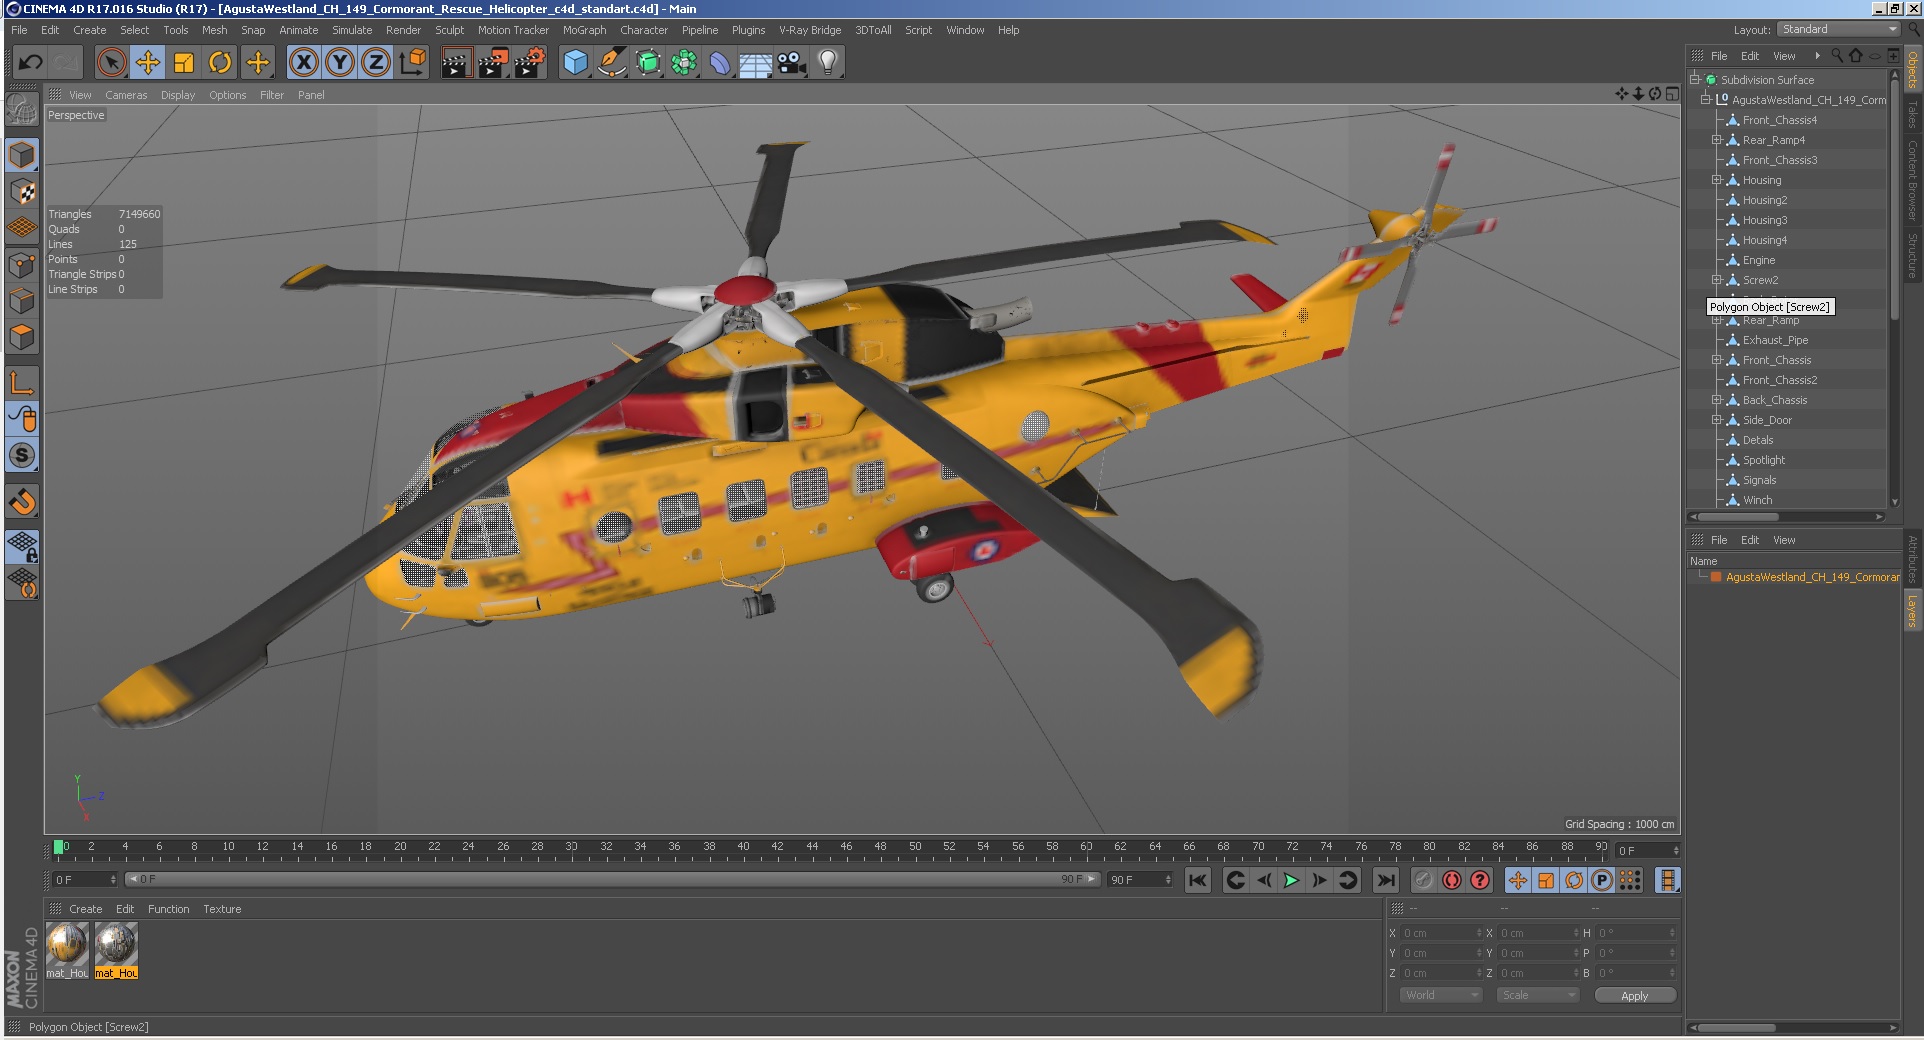Image resolution: width=1924 pixels, height=1040 pixels.
Task: Enable Axis mode L-shaped icon
Action: tap(22, 383)
